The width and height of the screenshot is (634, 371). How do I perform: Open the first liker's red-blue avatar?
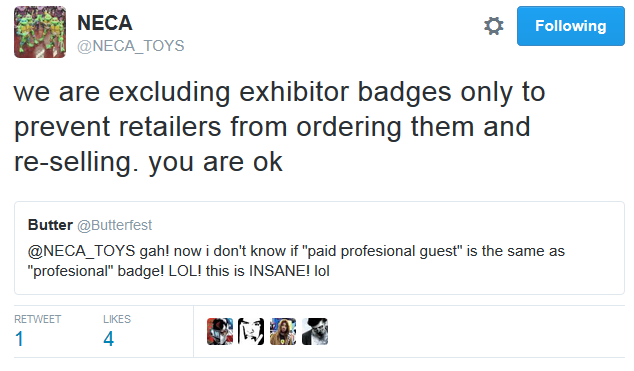point(220,331)
